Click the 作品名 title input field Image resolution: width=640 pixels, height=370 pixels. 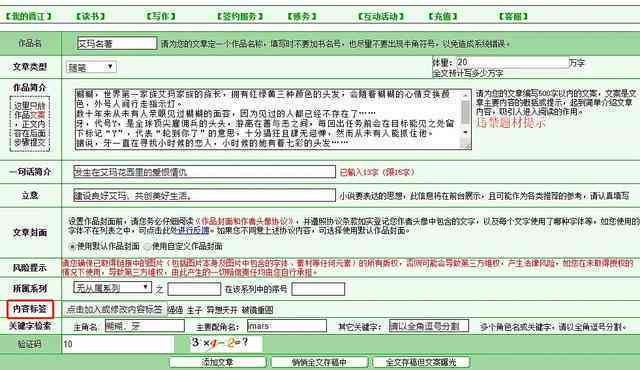click(x=117, y=43)
